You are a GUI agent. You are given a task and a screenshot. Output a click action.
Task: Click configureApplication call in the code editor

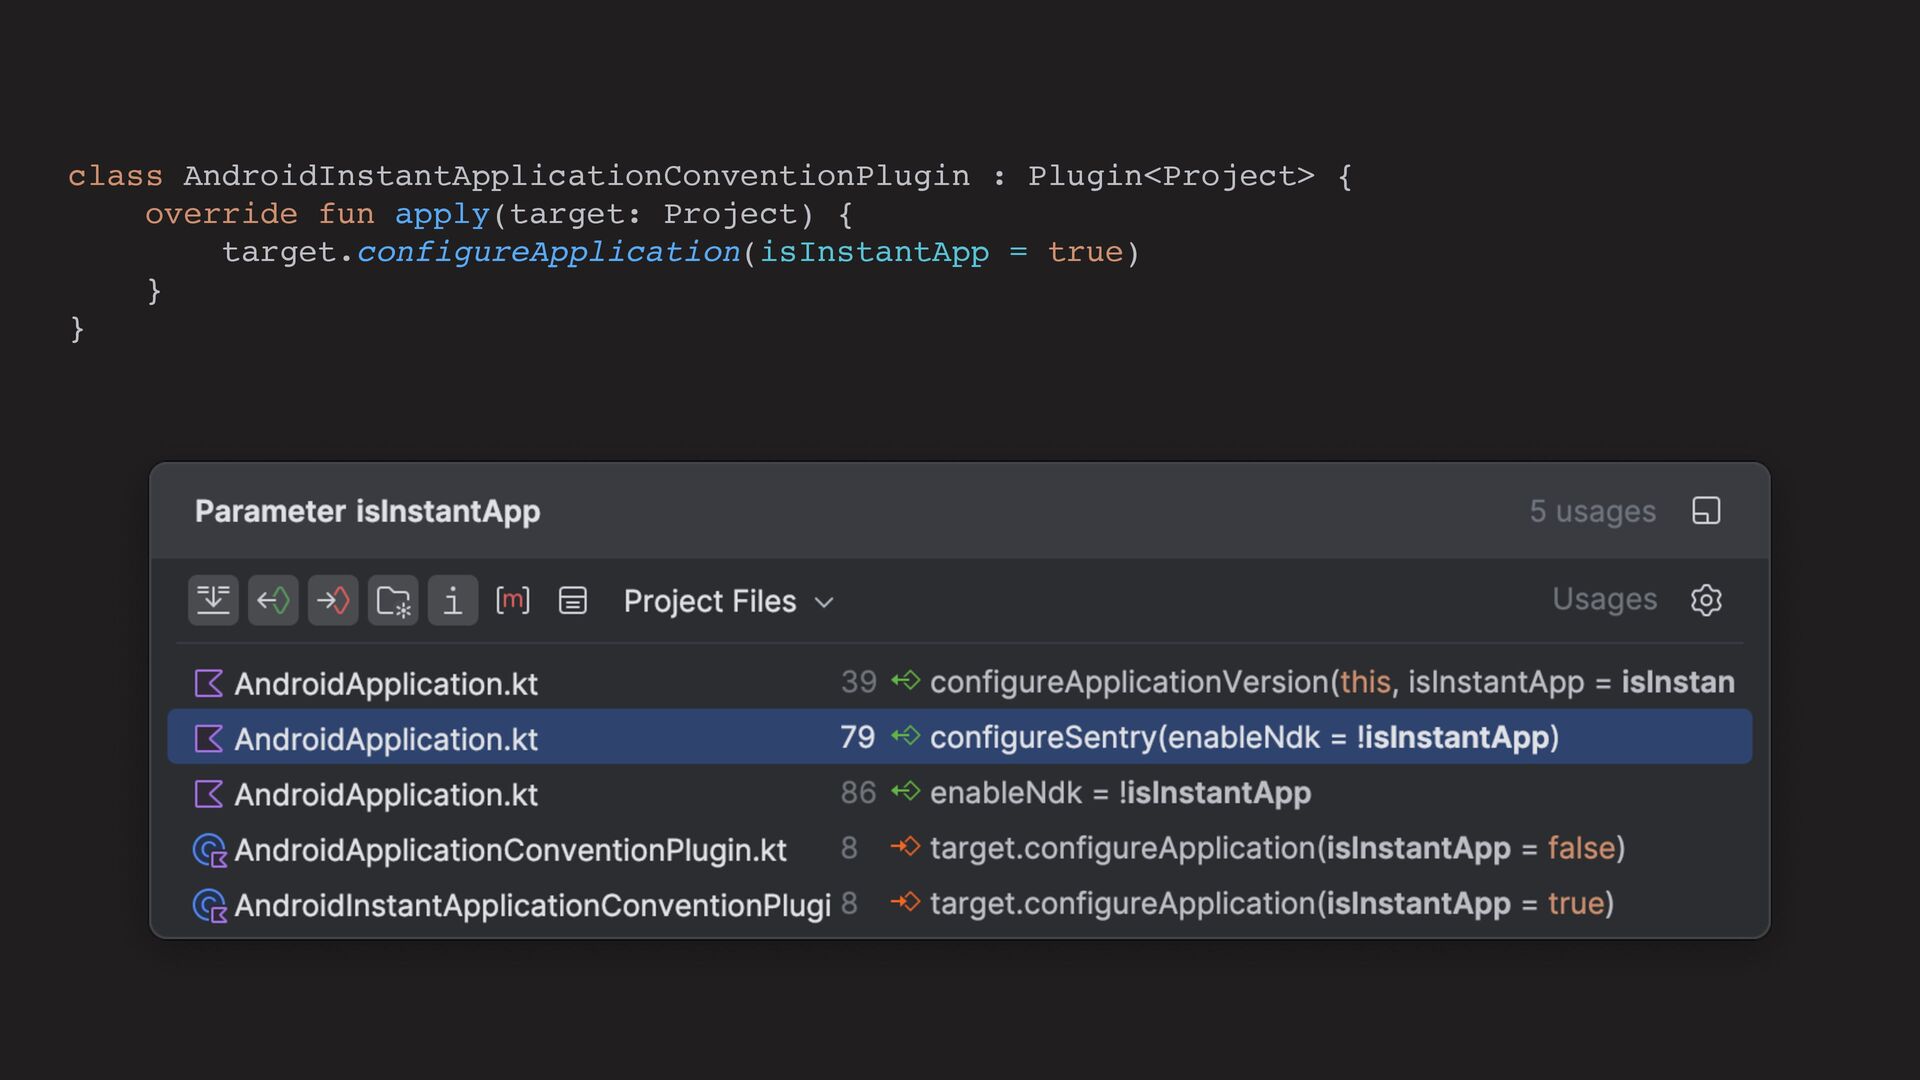click(548, 252)
